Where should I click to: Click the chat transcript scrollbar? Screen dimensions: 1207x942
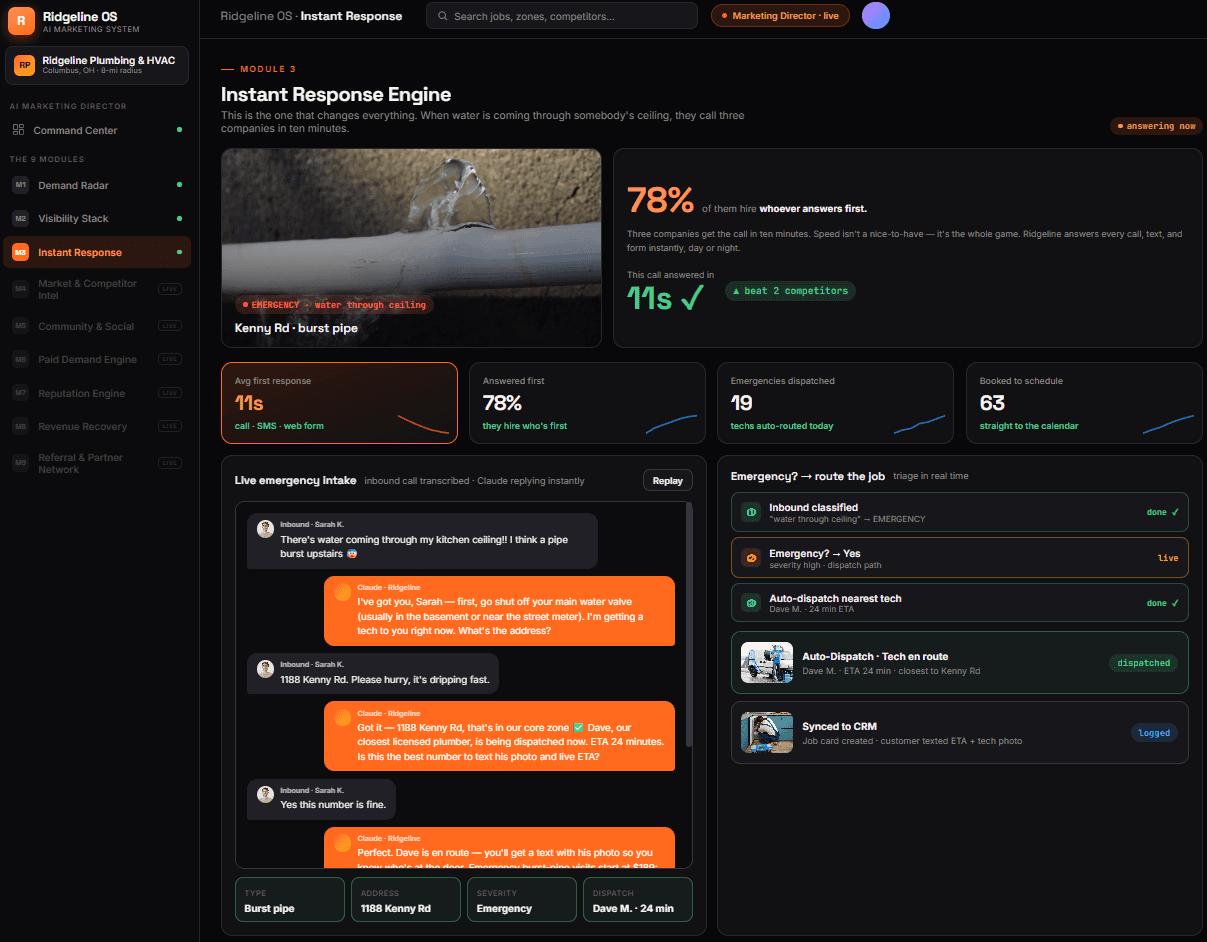[x=689, y=625]
